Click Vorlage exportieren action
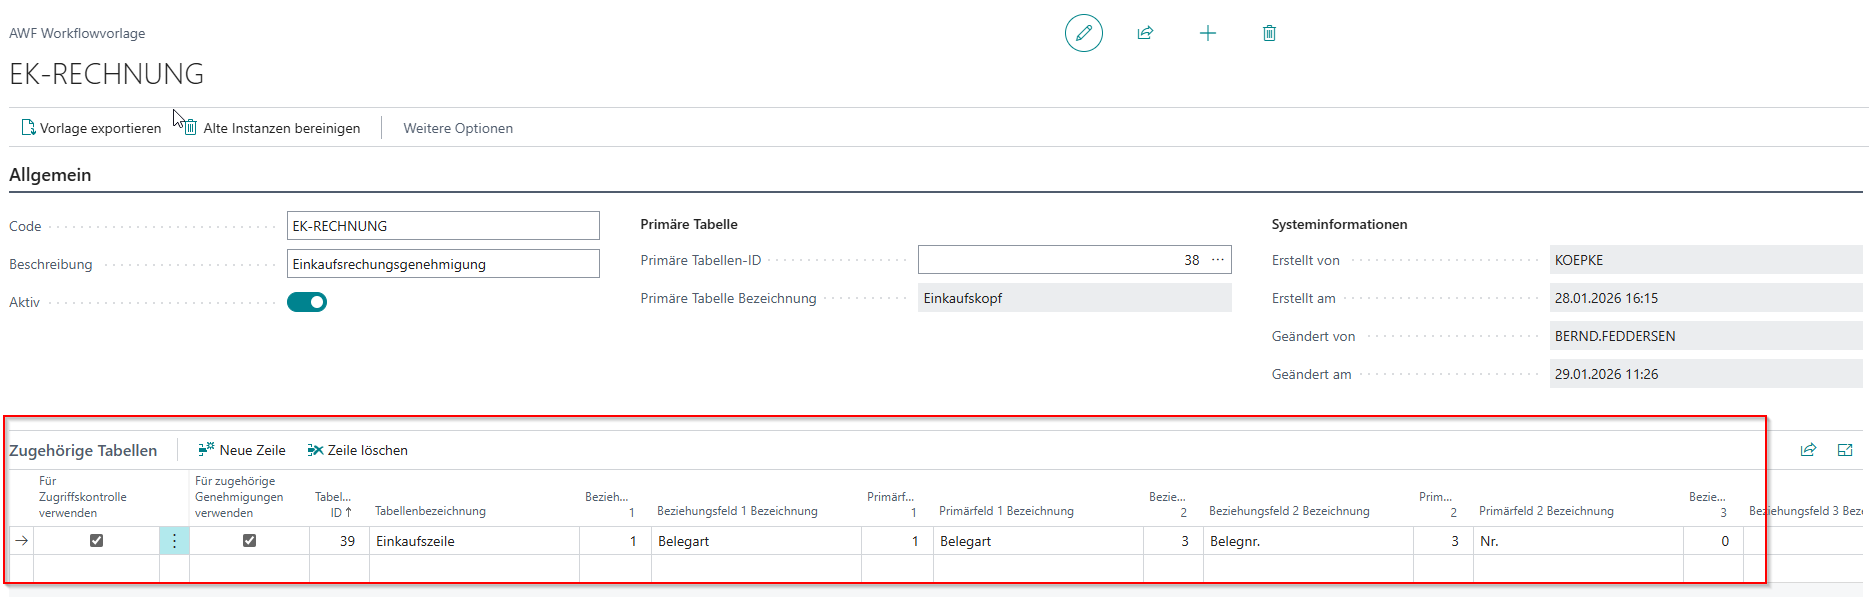 pyautogui.click(x=91, y=128)
